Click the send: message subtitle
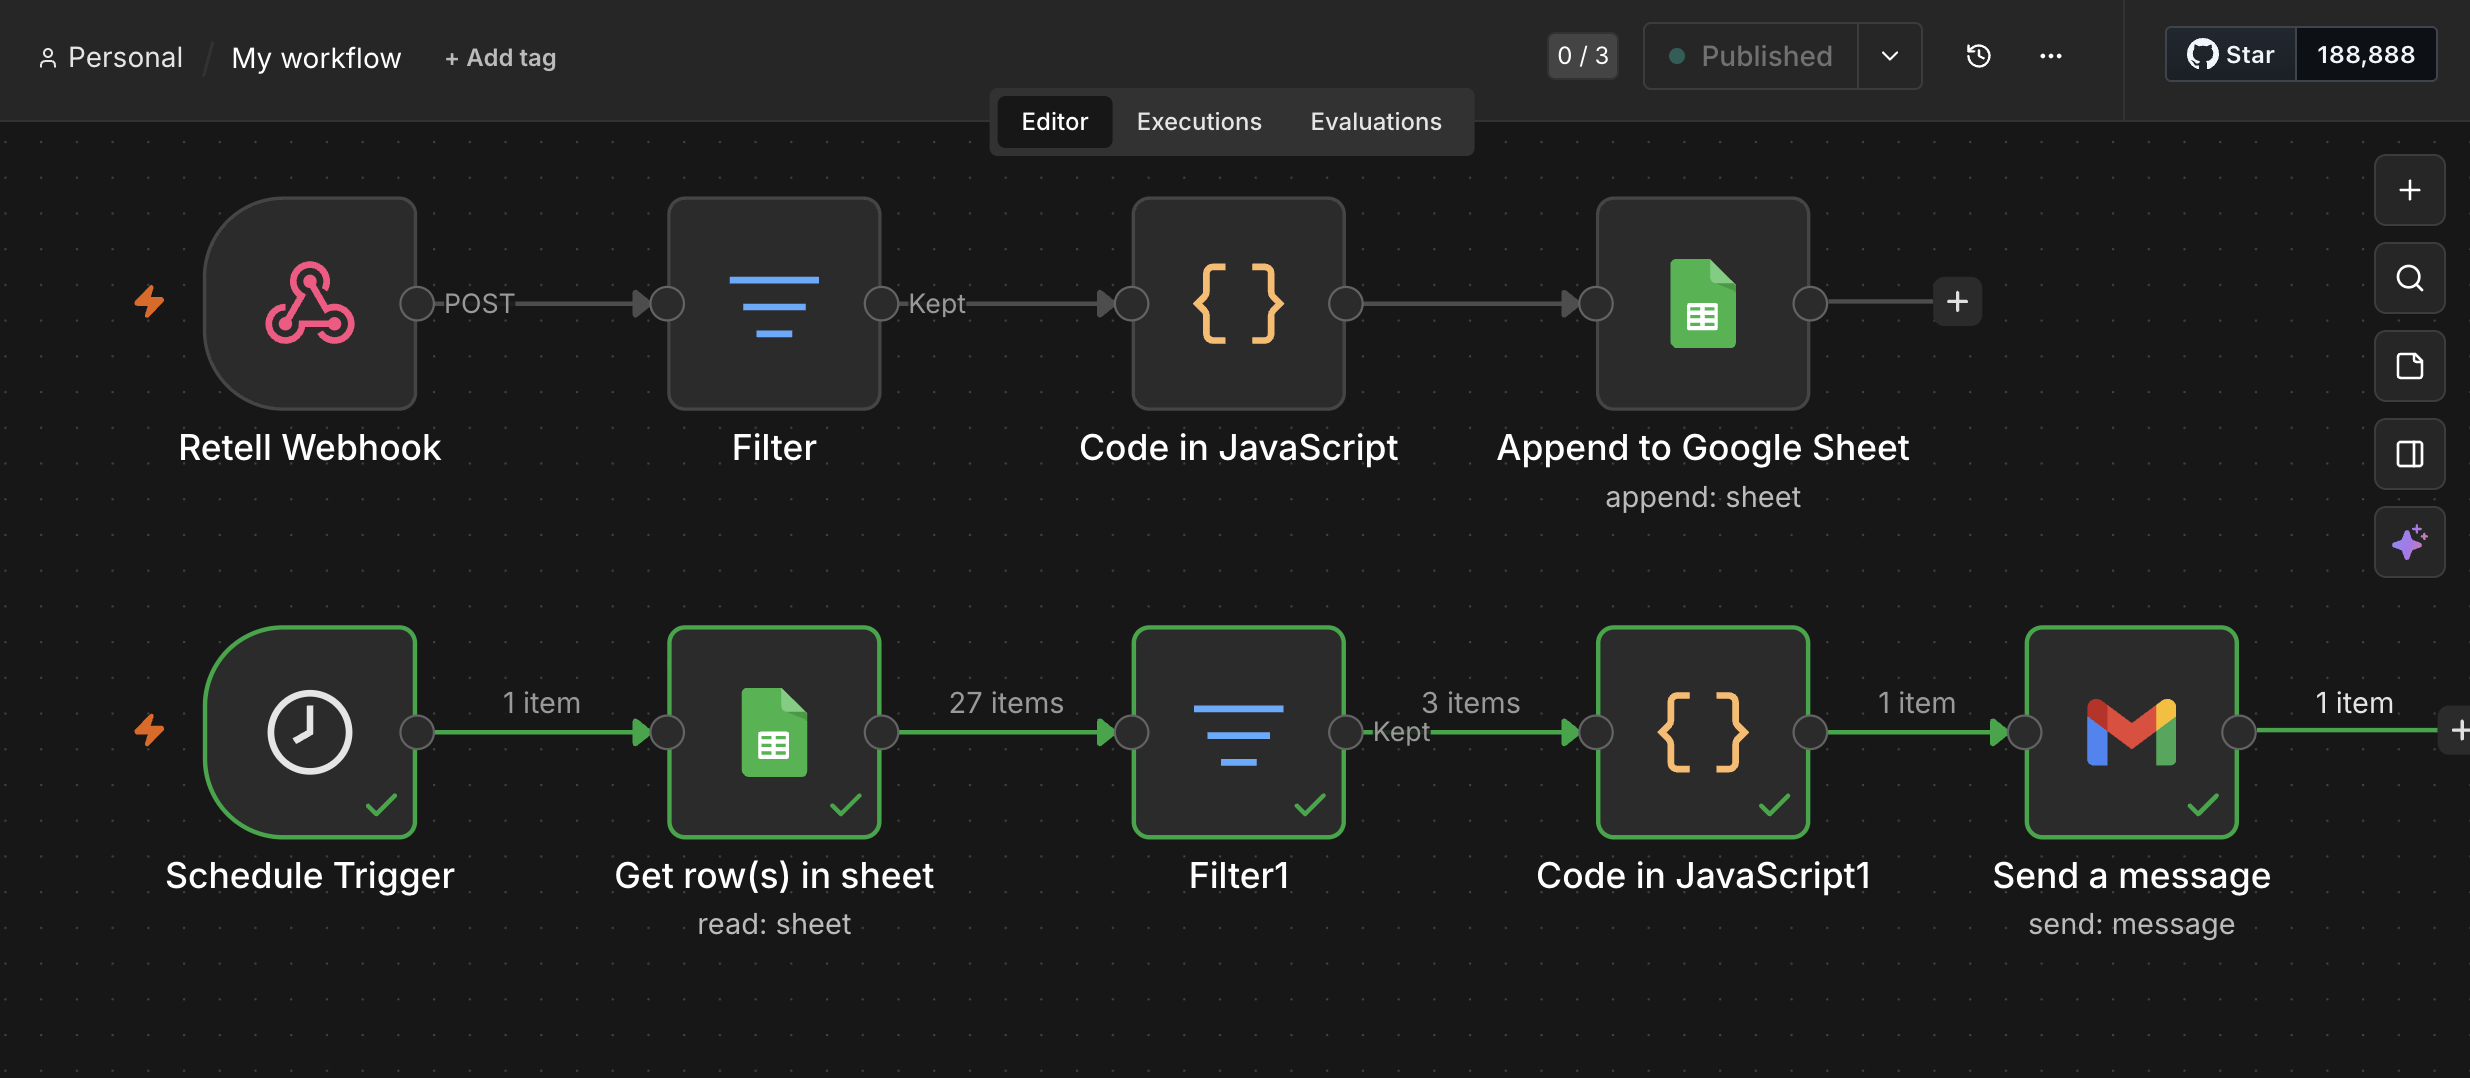Image resolution: width=2470 pixels, height=1078 pixels. pos(2131,924)
